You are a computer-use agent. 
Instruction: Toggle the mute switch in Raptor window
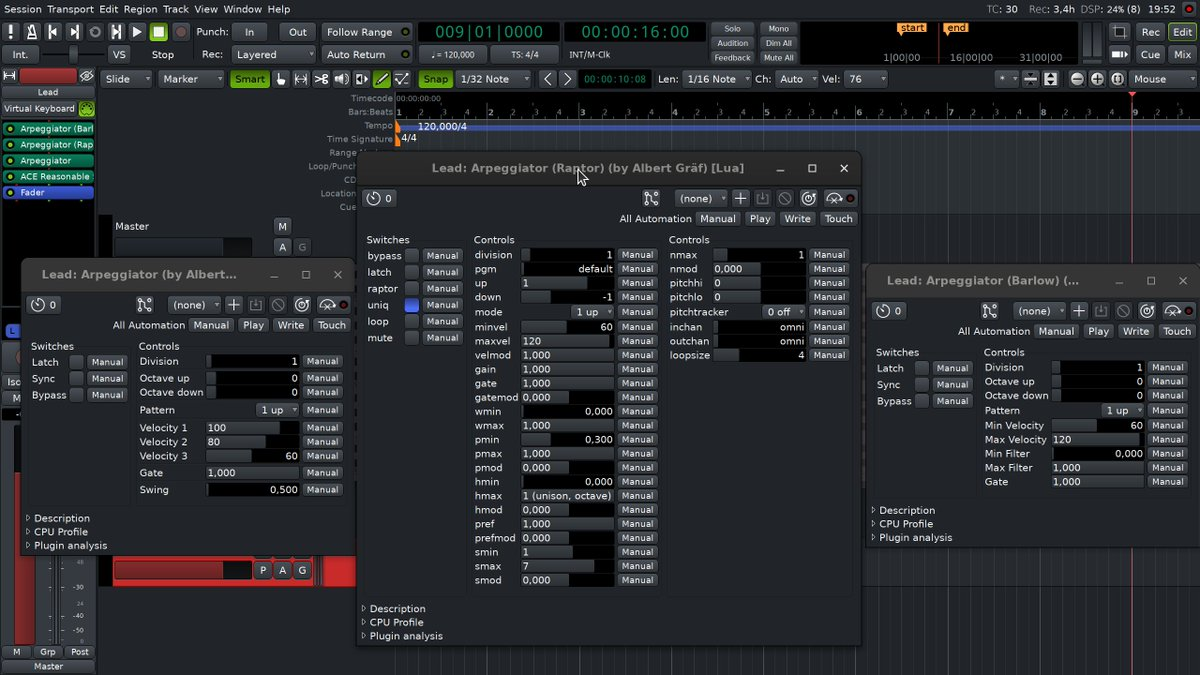coord(412,338)
